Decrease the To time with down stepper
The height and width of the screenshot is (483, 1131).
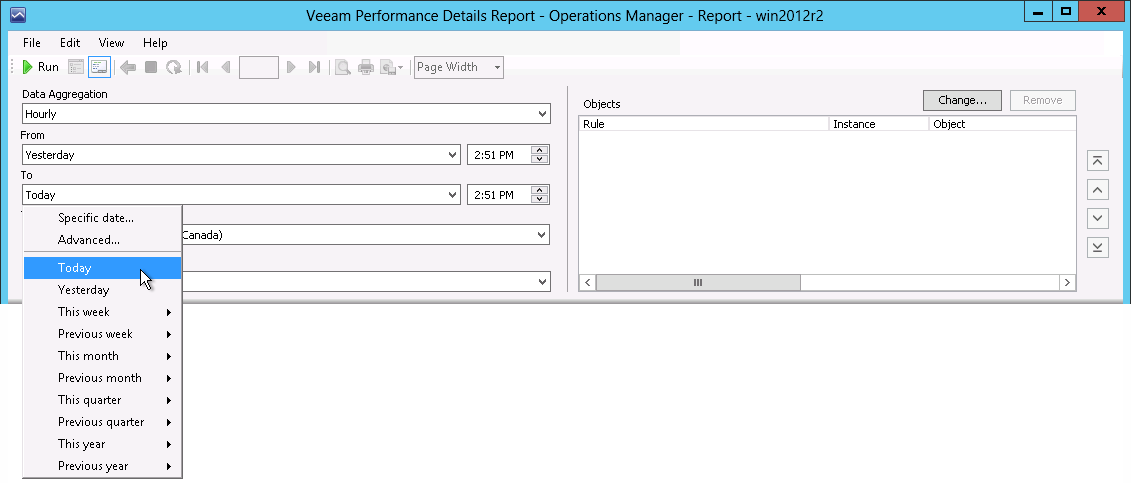point(540,200)
